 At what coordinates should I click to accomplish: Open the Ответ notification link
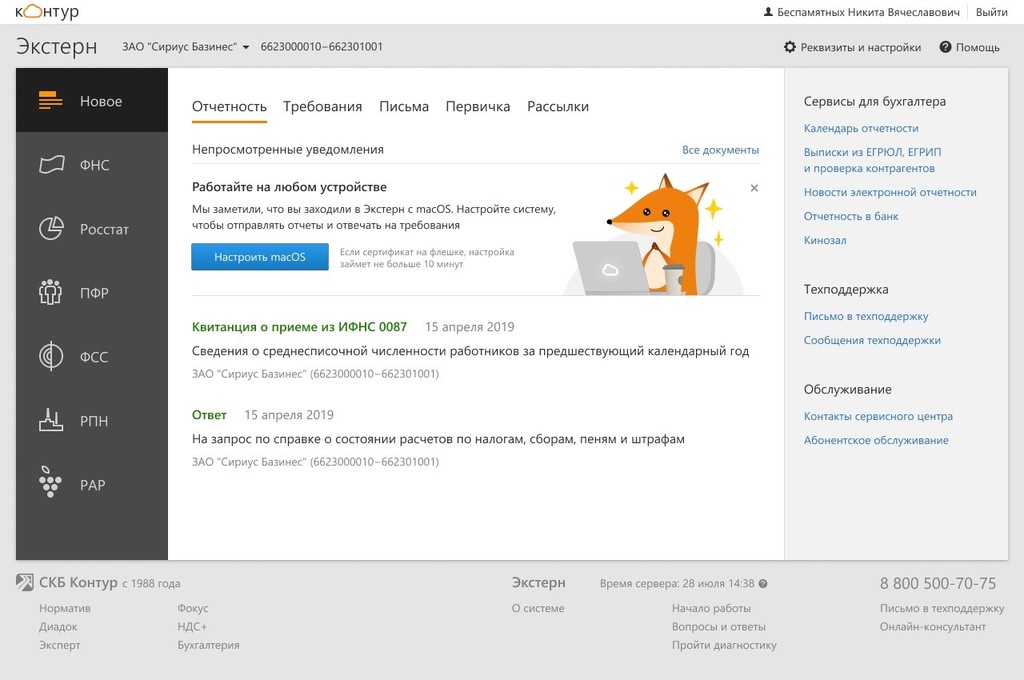pyautogui.click(x=209, y=415)
